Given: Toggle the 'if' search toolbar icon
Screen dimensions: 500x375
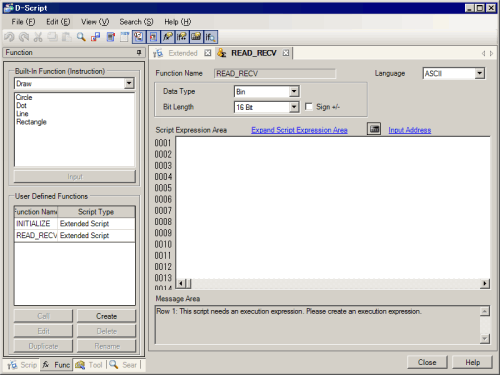Looking at the screenshot, I should coord(211,37).
